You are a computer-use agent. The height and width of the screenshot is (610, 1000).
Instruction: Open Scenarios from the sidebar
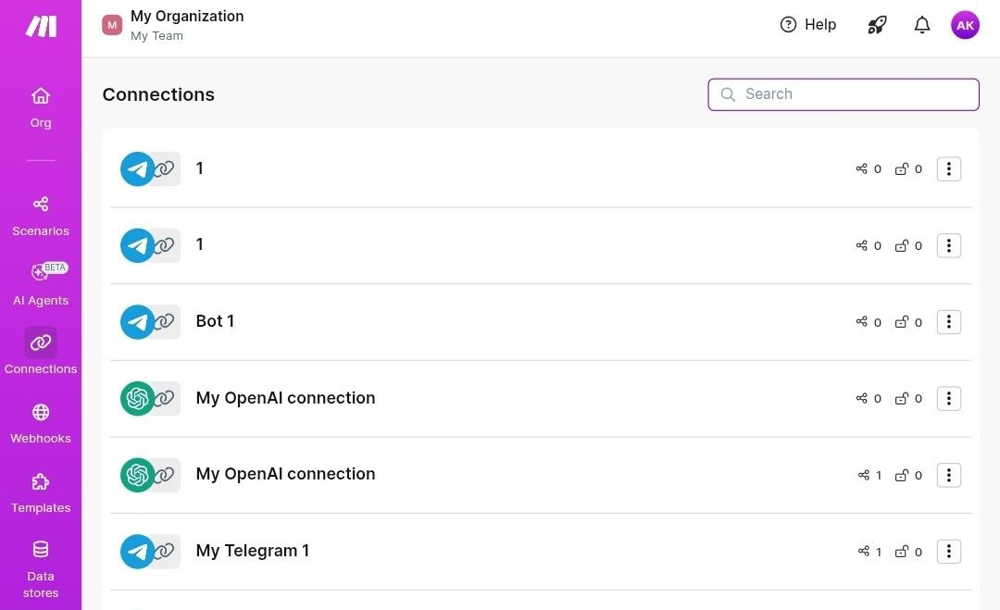(40, 215)
